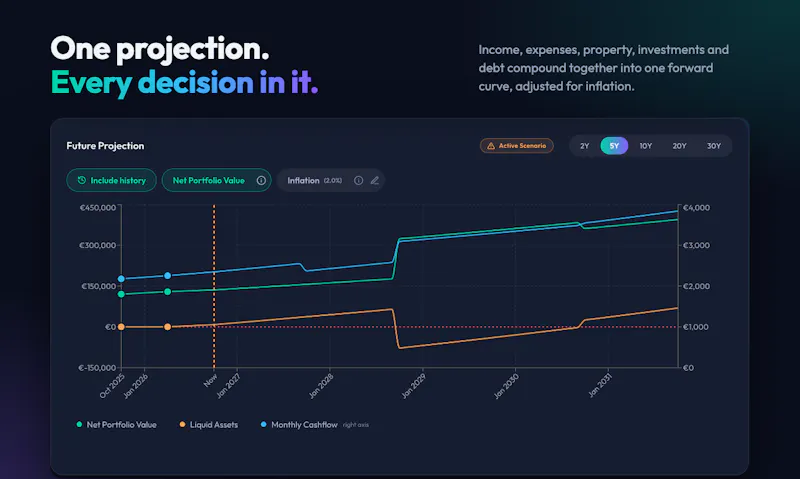This screenshot has height=479, width=800.
Task: Click the Active Scenario warning triangle icon
Action: [x=491, y=146]
